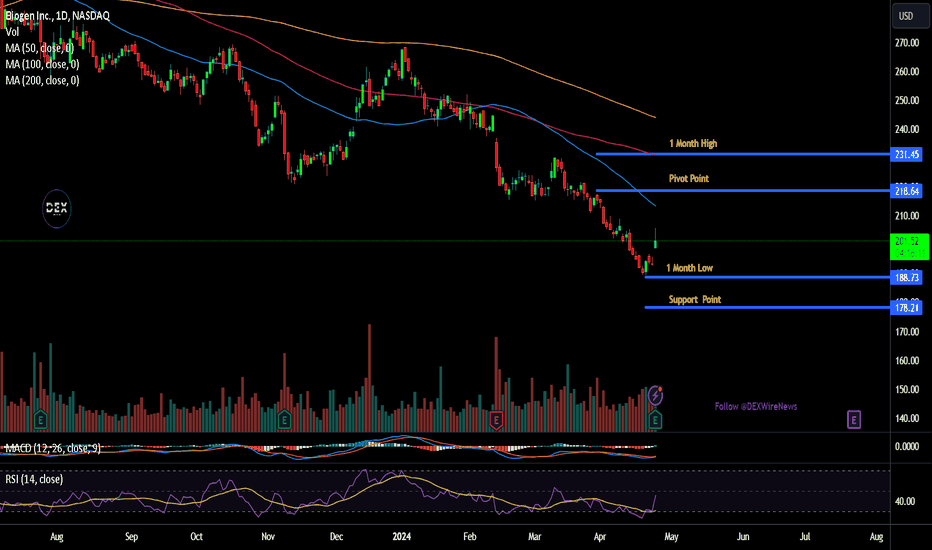Click the 170.00 price axis label
Image resolution: width=932 pixels, height=550 pixels.
[907, 332]
